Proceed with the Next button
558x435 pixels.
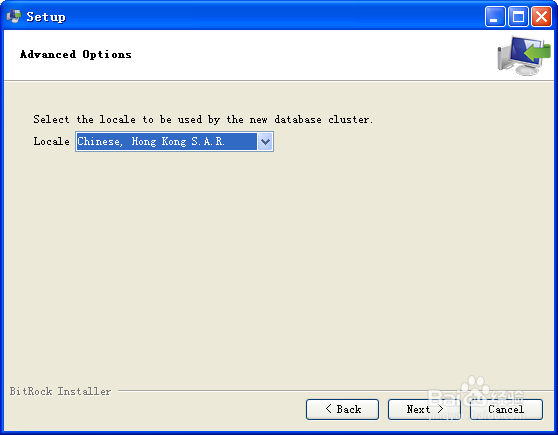pyautogui.click(x=424, y=409)
